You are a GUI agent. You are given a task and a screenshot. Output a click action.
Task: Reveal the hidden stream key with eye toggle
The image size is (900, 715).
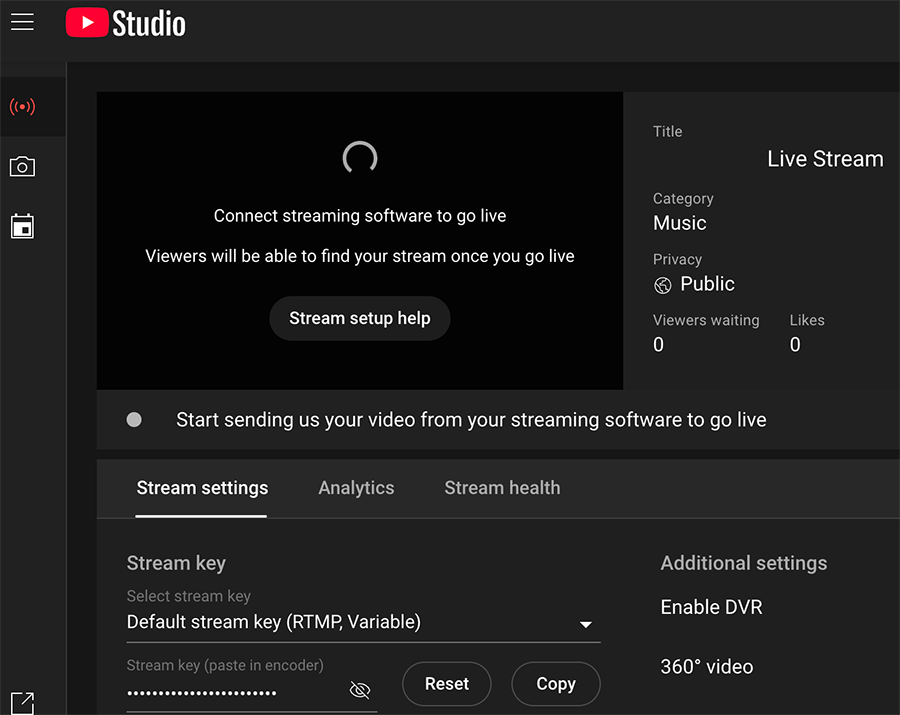(x=359, y=689)
